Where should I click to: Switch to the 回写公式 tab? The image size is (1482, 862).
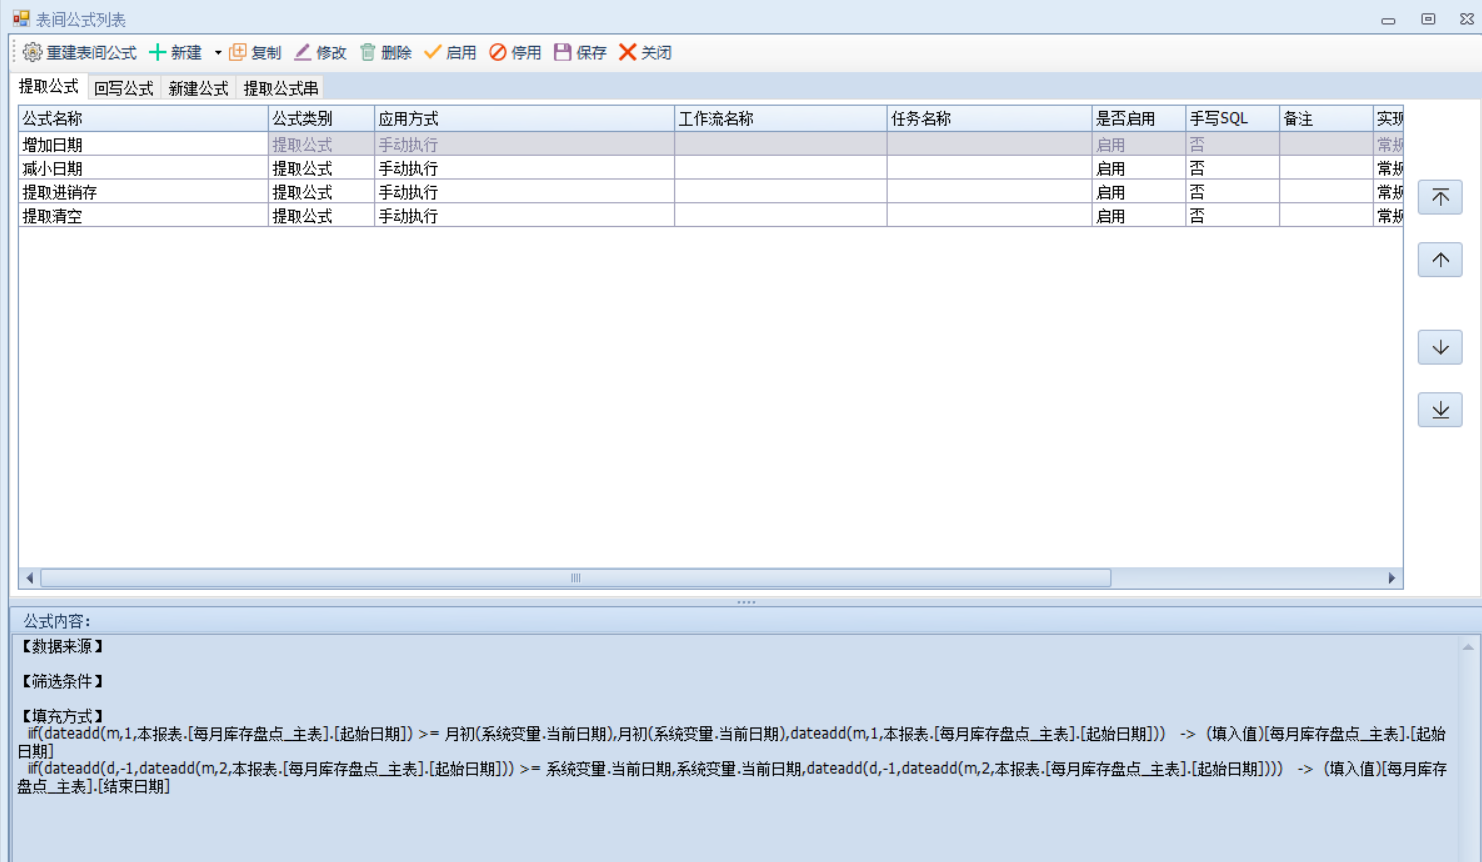[123, 88]
